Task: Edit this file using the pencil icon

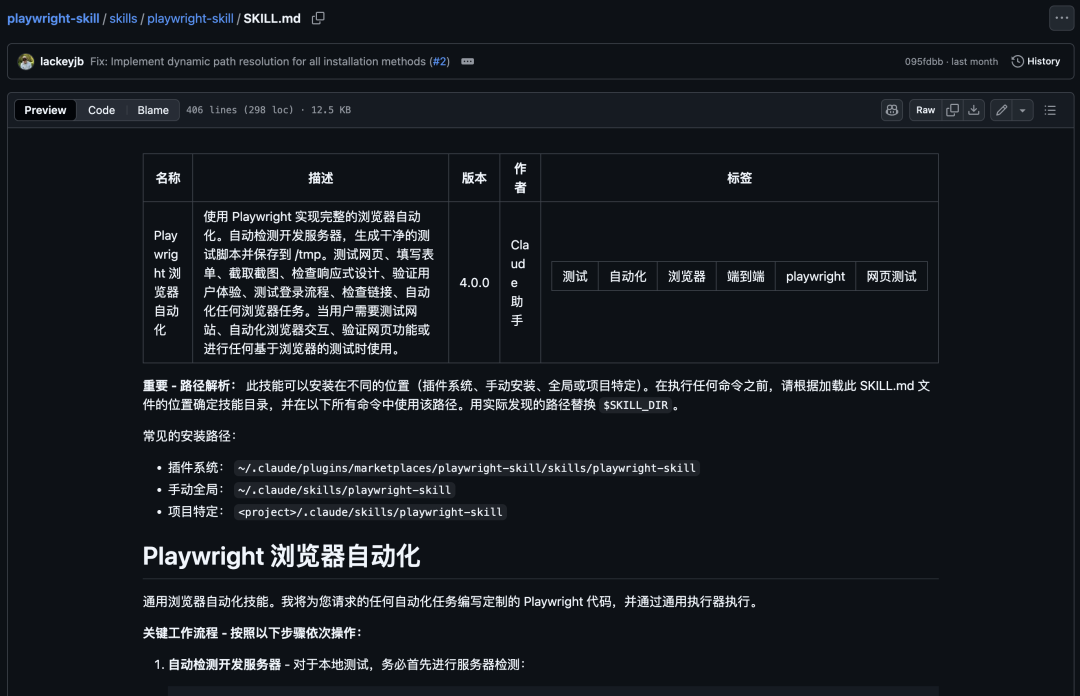Action: 1002,110
